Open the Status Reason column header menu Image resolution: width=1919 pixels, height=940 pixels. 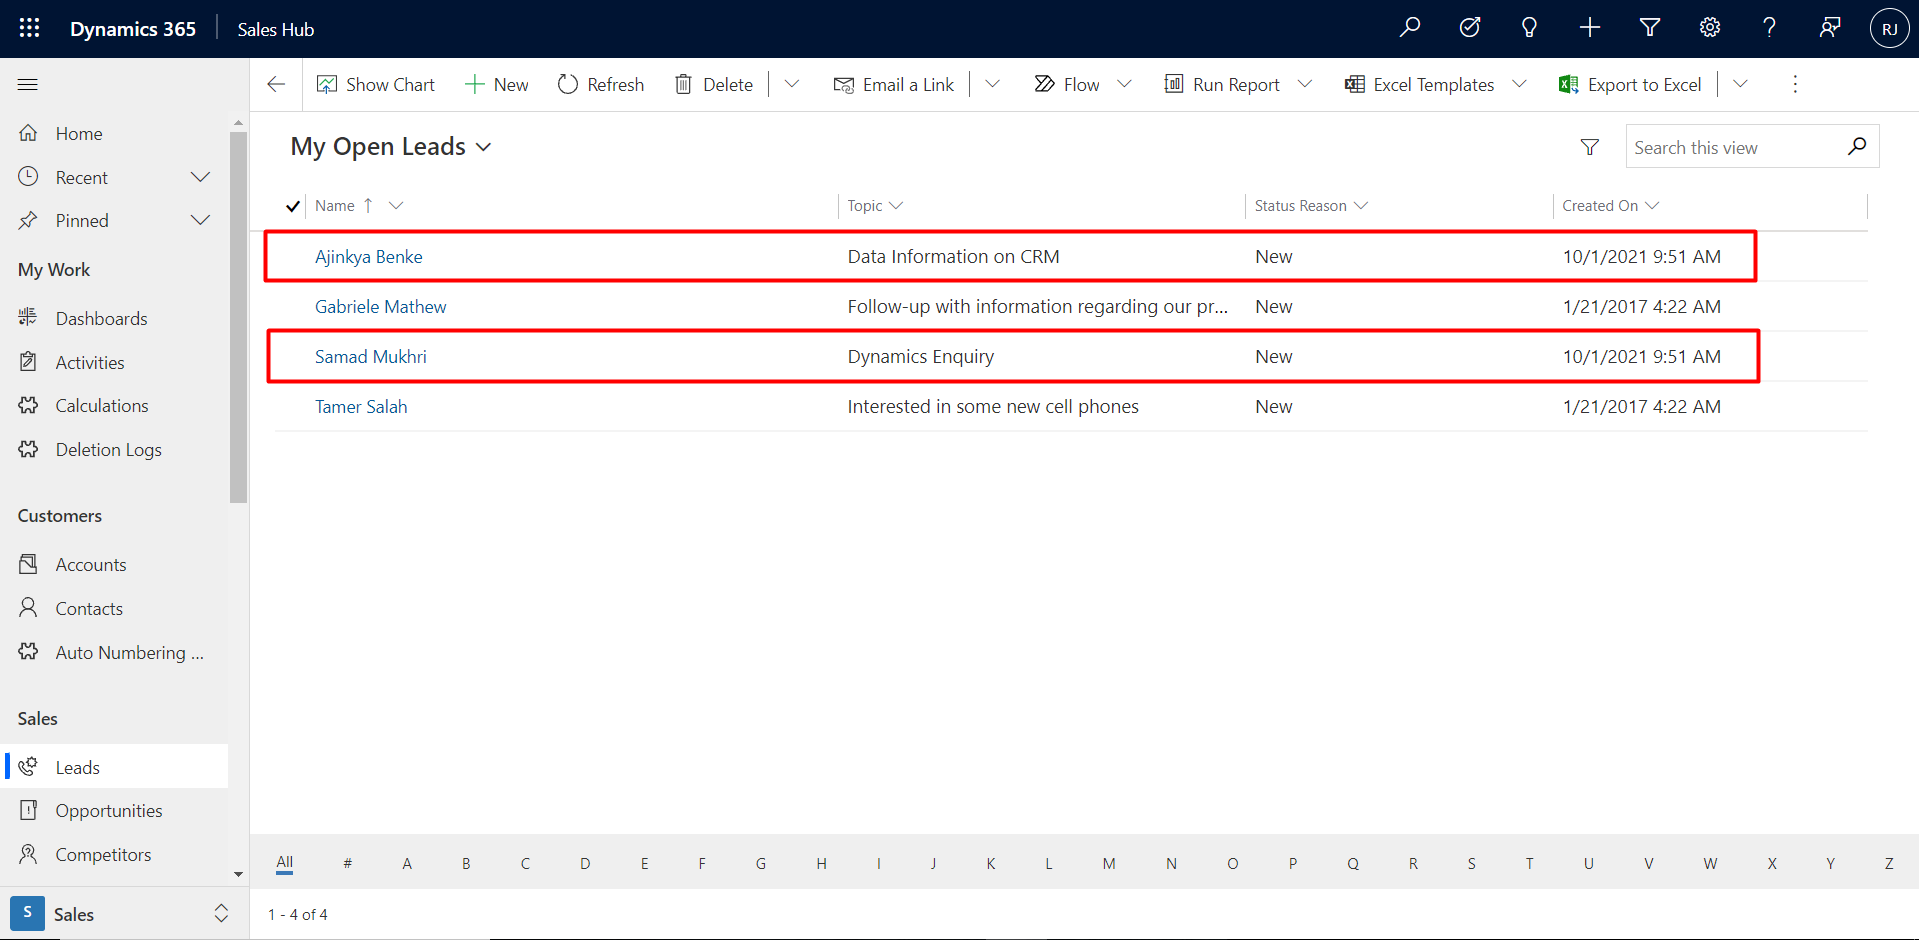[x=1361, y=206]
